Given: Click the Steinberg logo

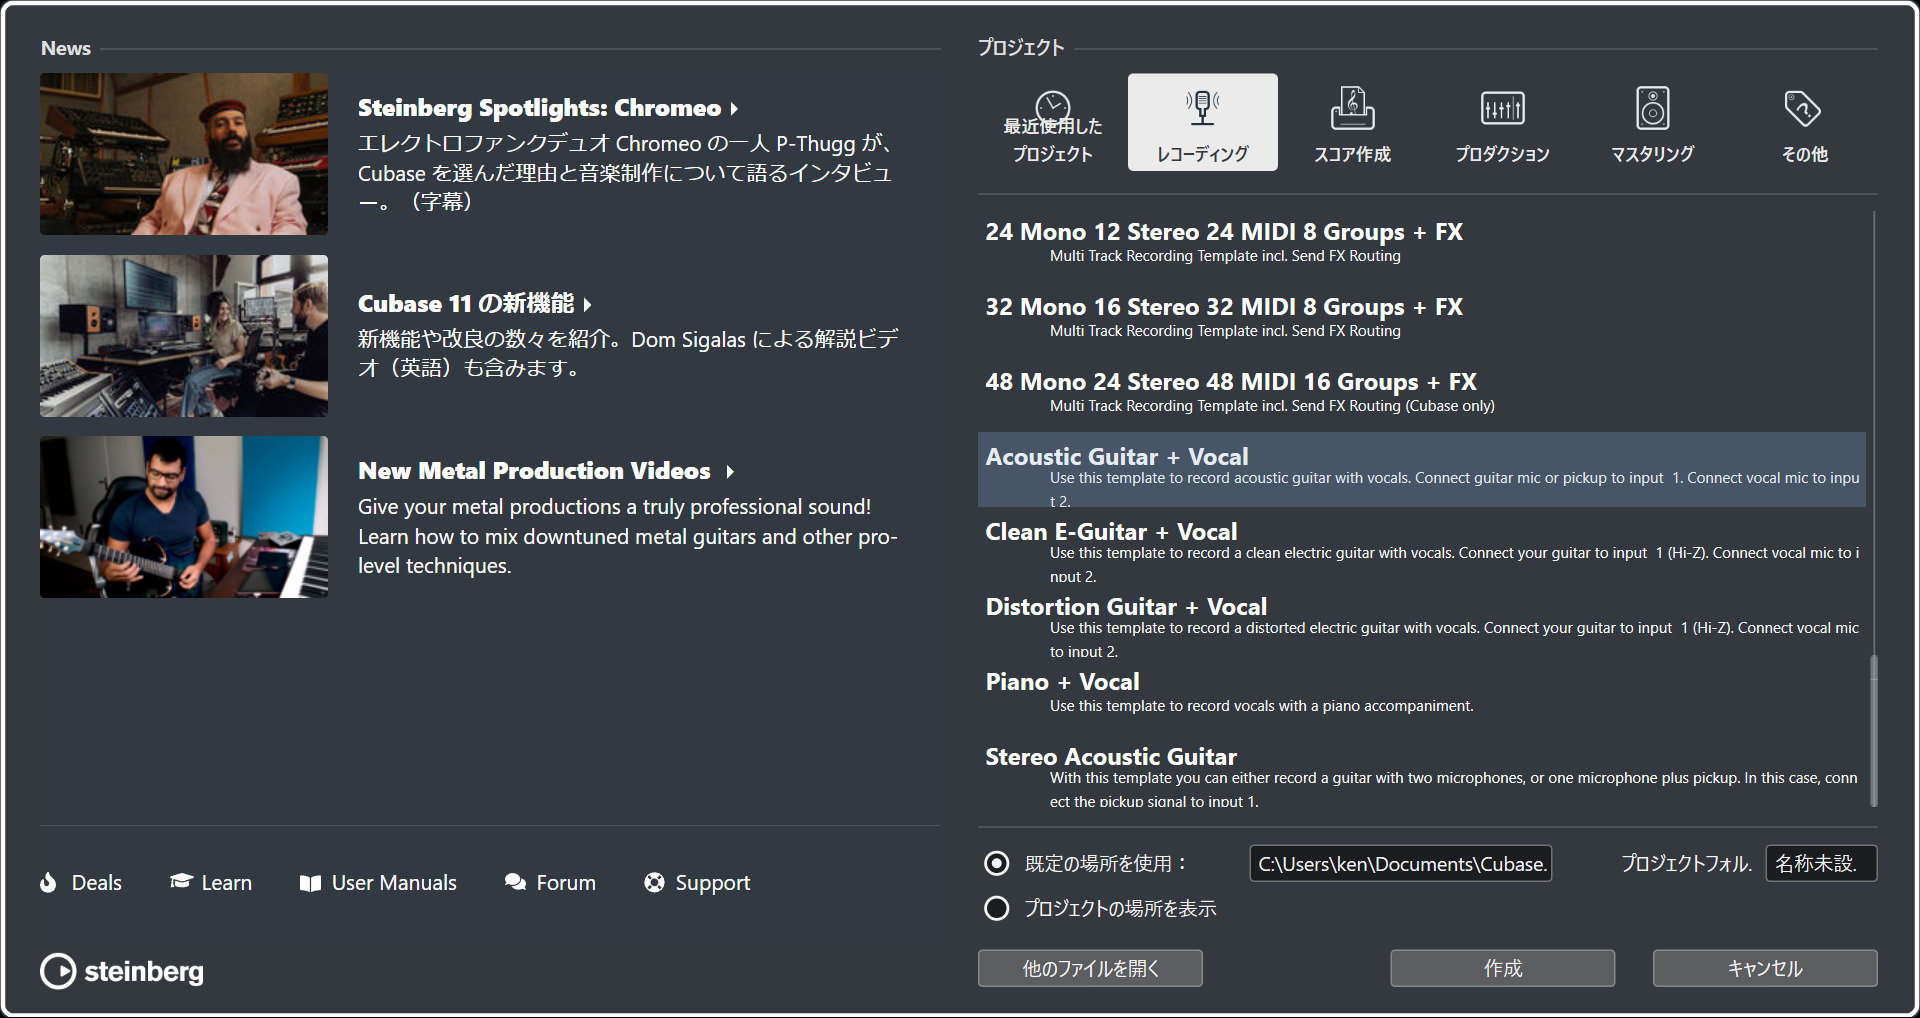Looking at the screenshot, I should point(122,971).
